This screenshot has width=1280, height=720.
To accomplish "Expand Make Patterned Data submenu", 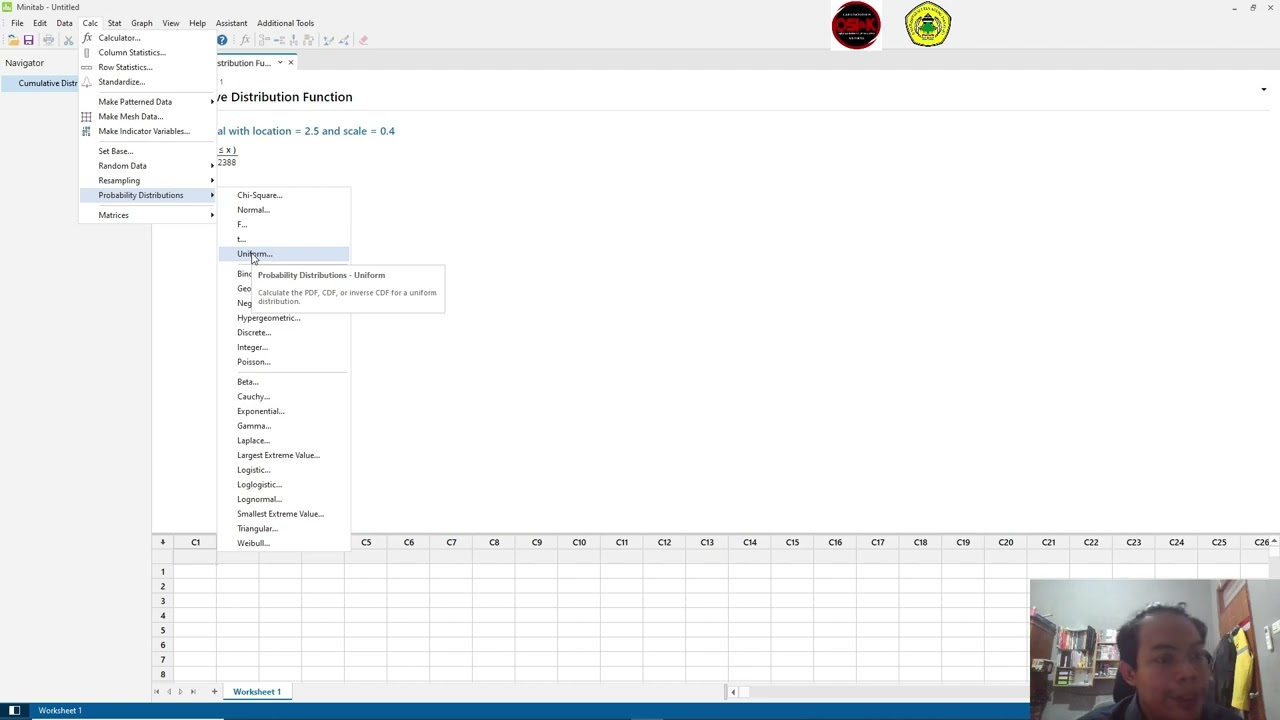I will coord(148,102).
